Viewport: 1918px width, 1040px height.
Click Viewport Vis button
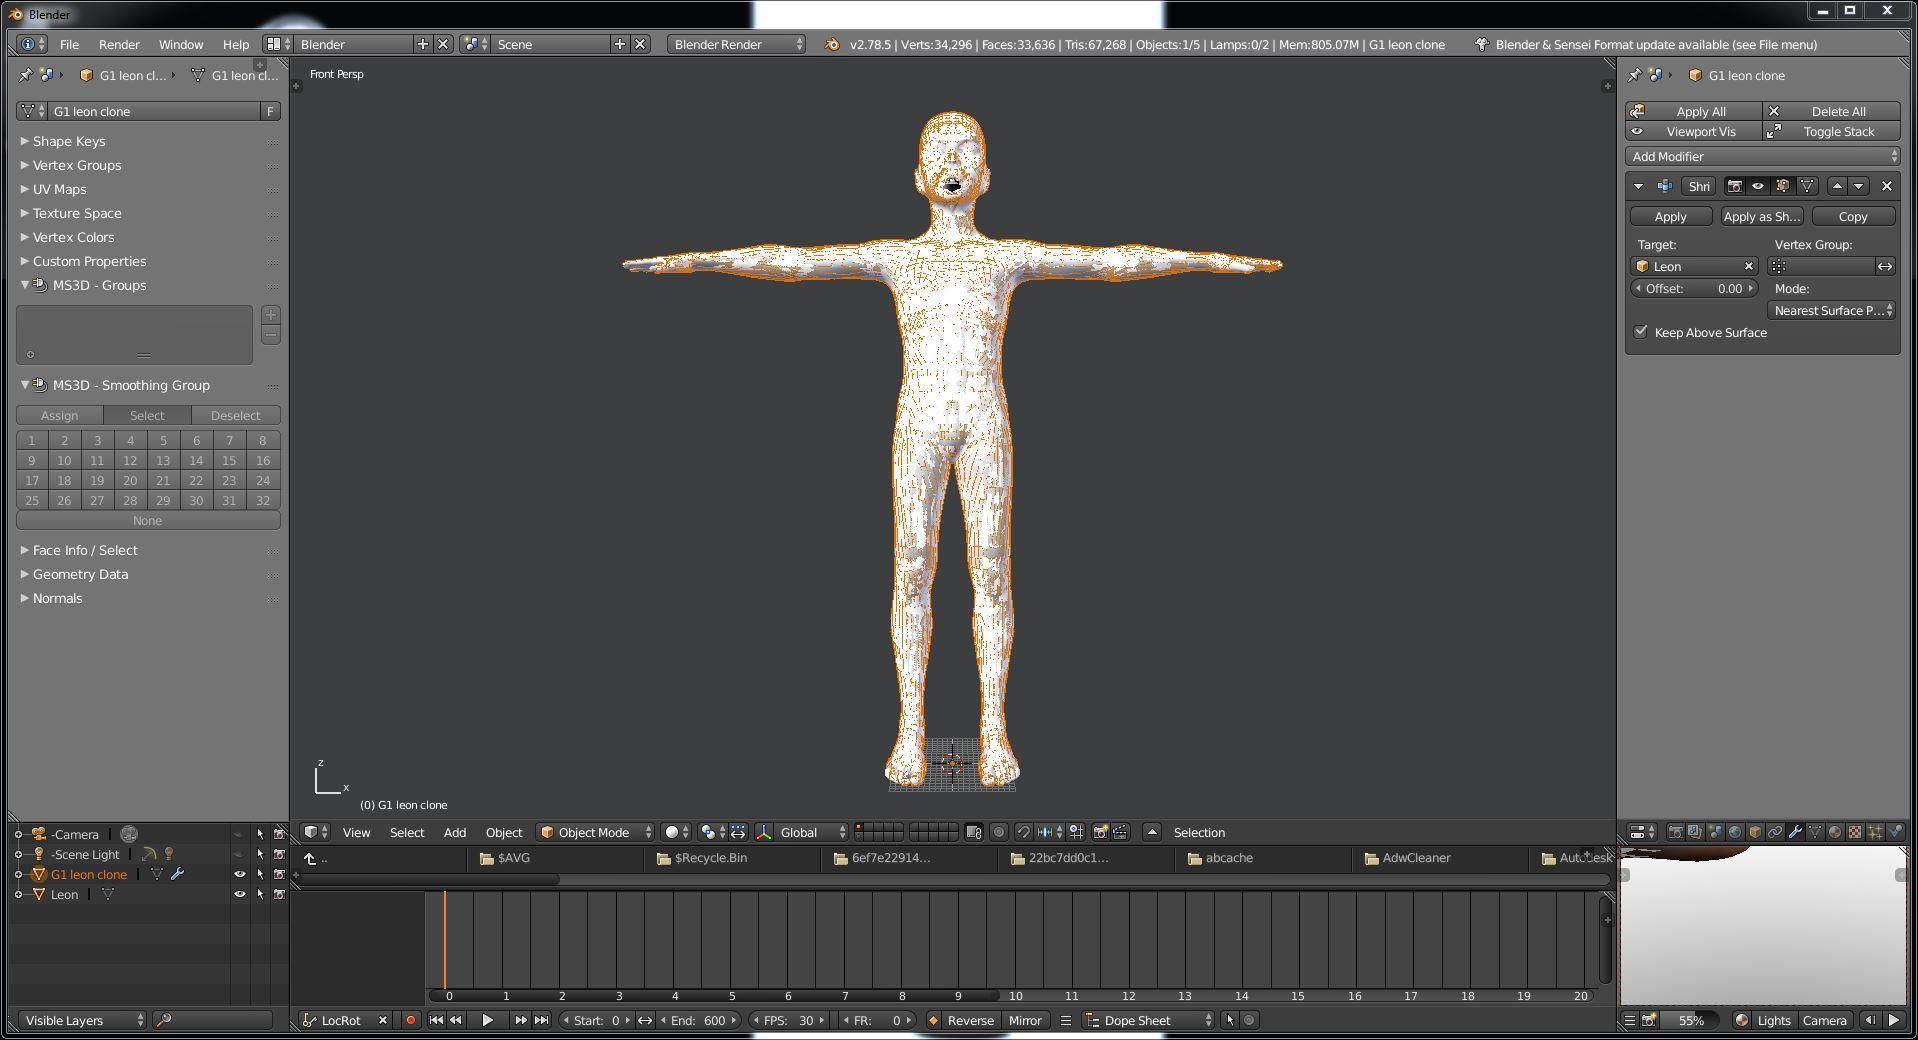1694,131
